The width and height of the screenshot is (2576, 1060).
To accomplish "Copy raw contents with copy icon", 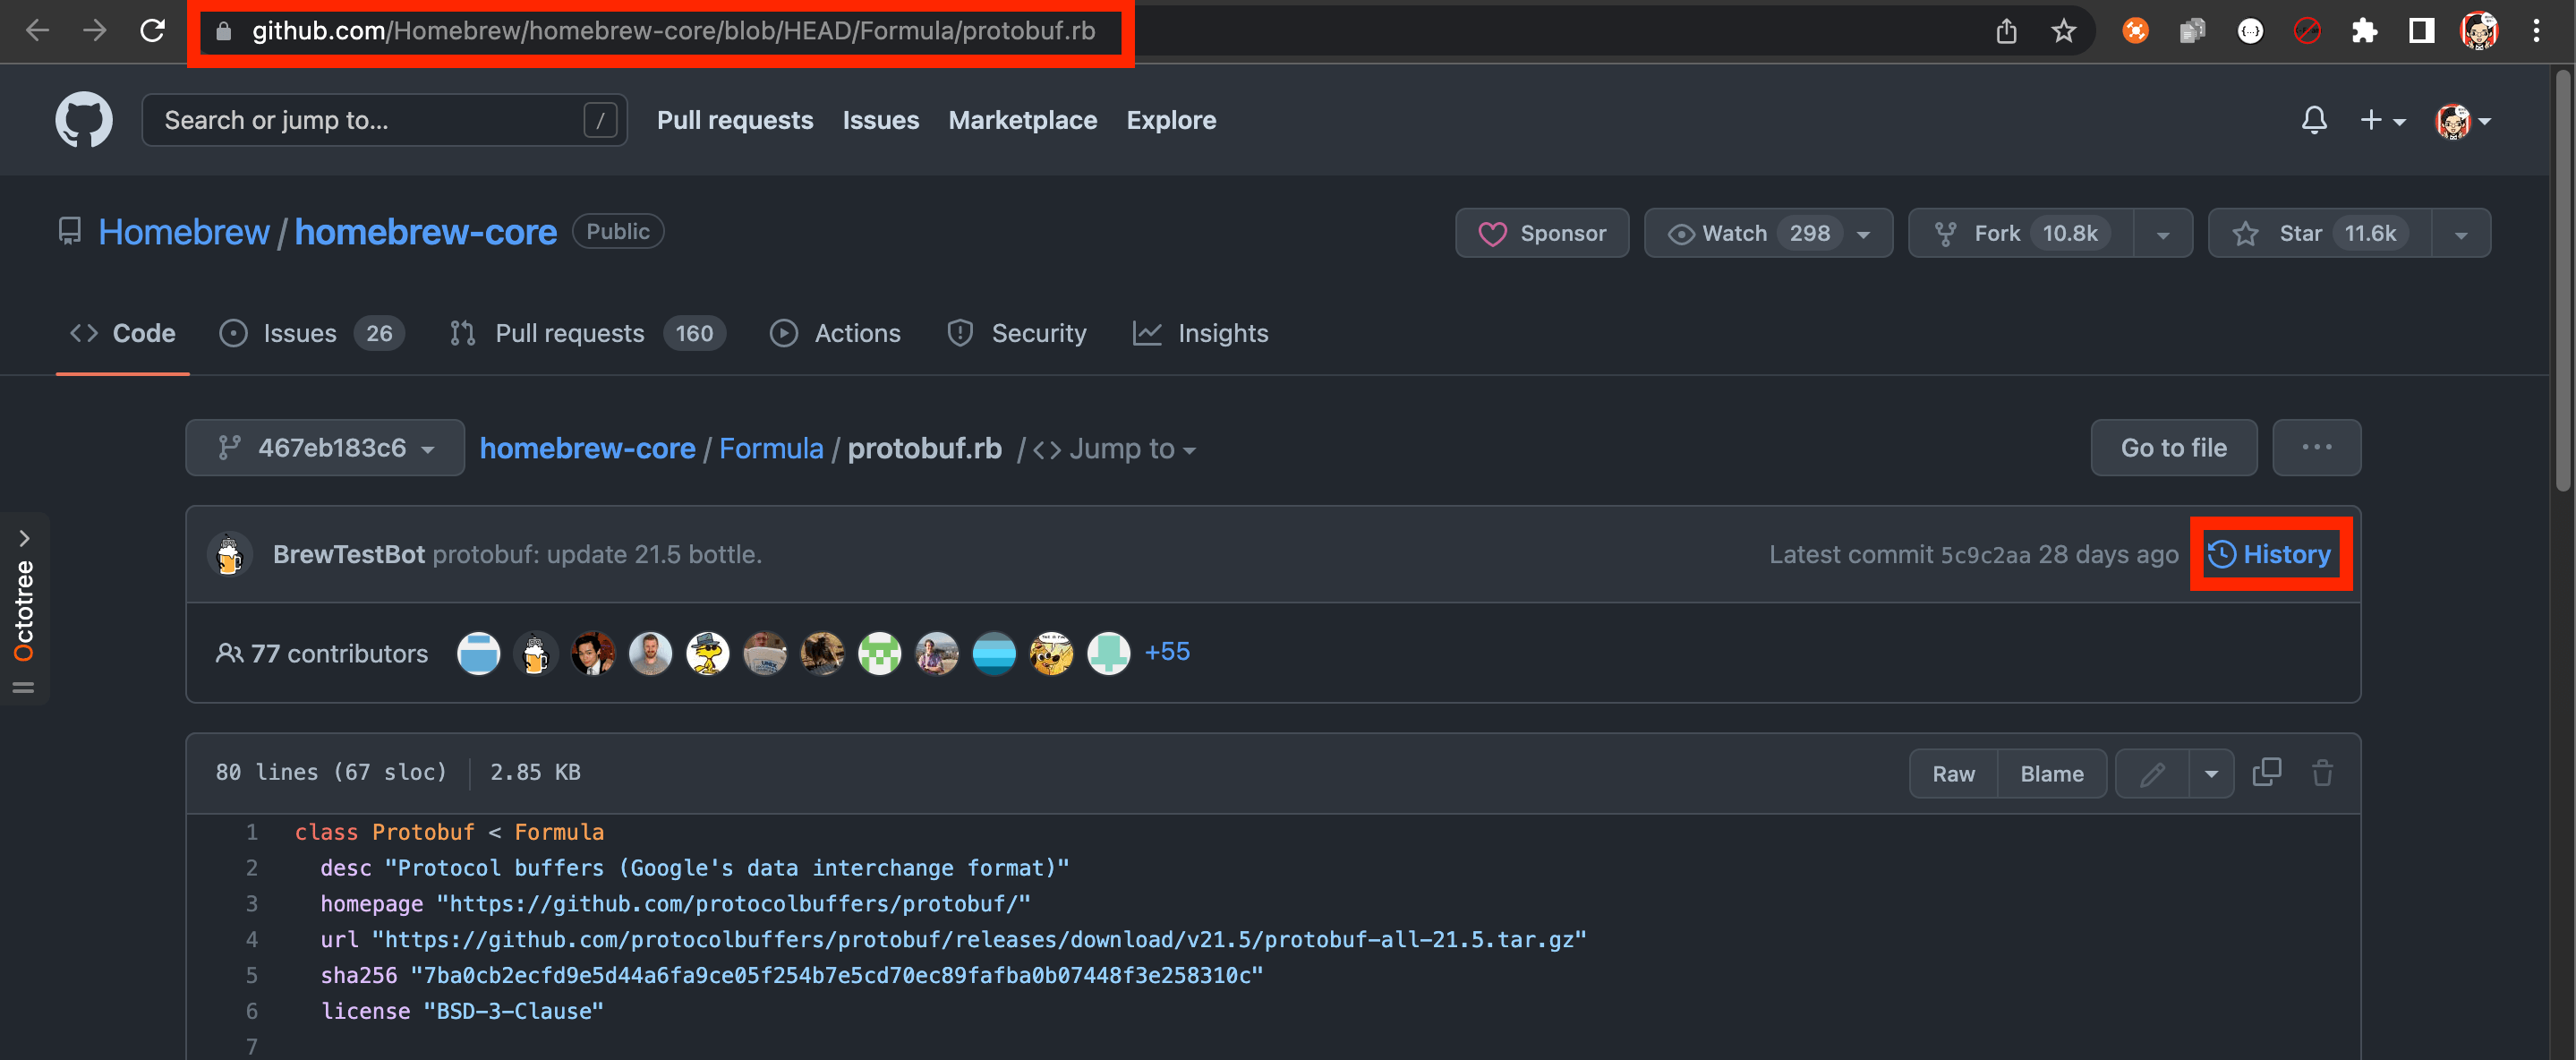I will [2266, 772].
